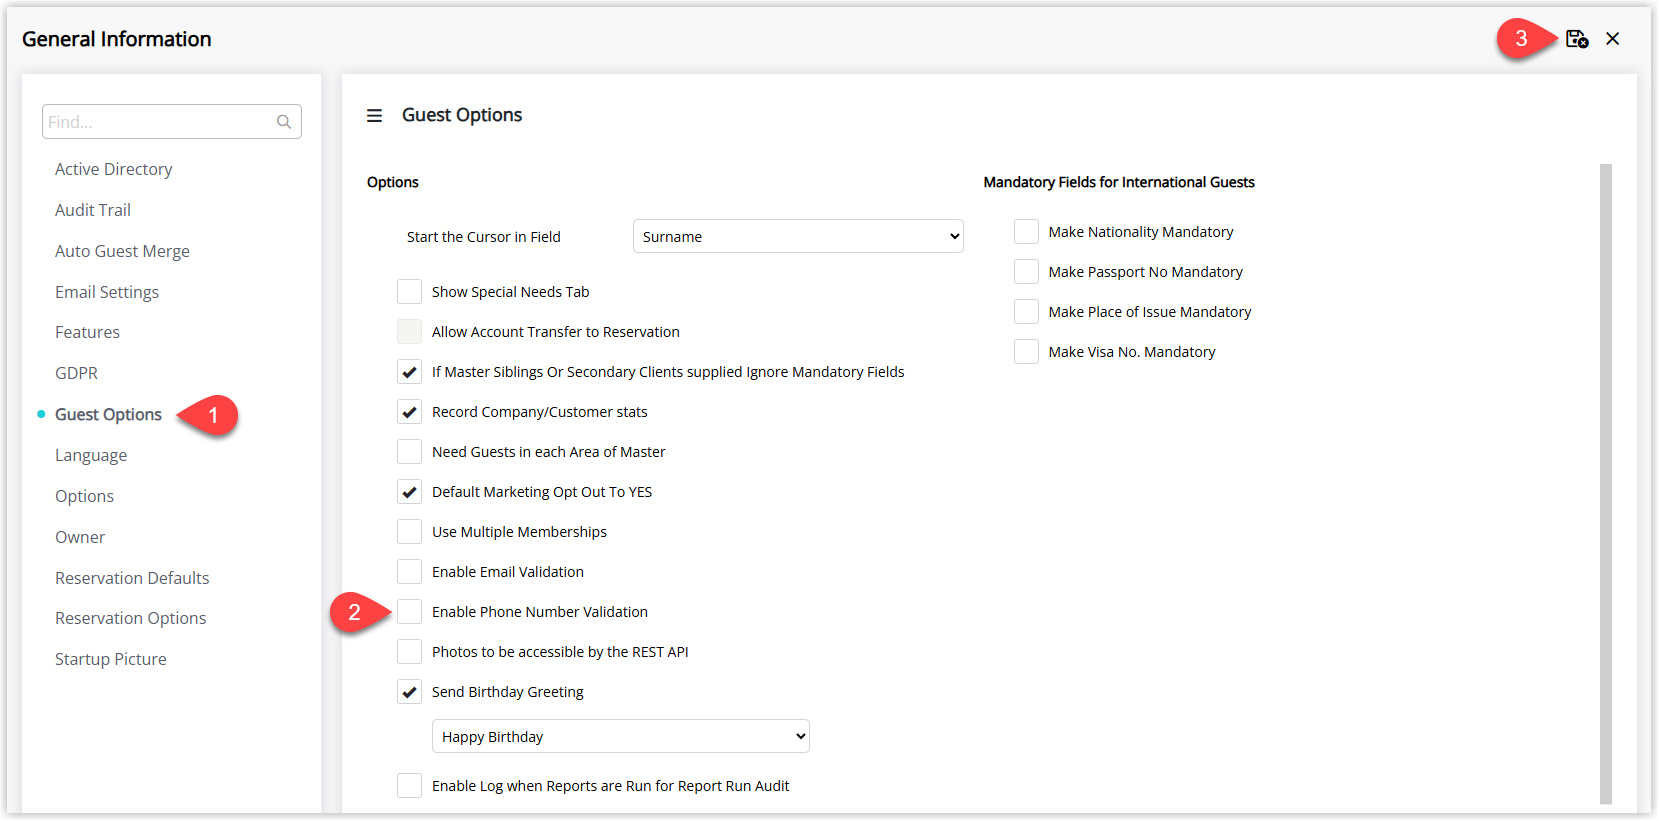Tick Make Nationality Mandatory
Viewport: 1659px width, 821px height.
pos(1026,232)
